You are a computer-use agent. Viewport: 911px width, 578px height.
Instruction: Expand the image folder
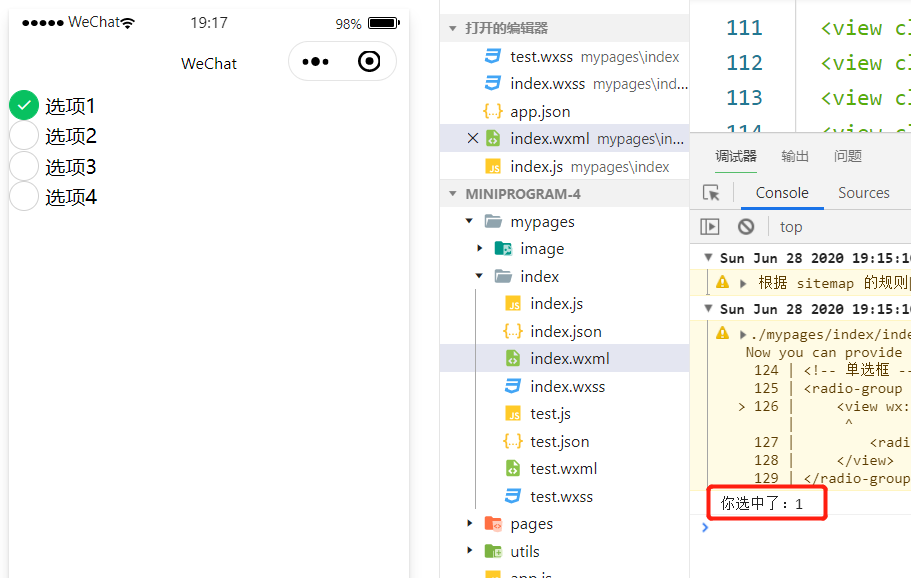[479, 249]
